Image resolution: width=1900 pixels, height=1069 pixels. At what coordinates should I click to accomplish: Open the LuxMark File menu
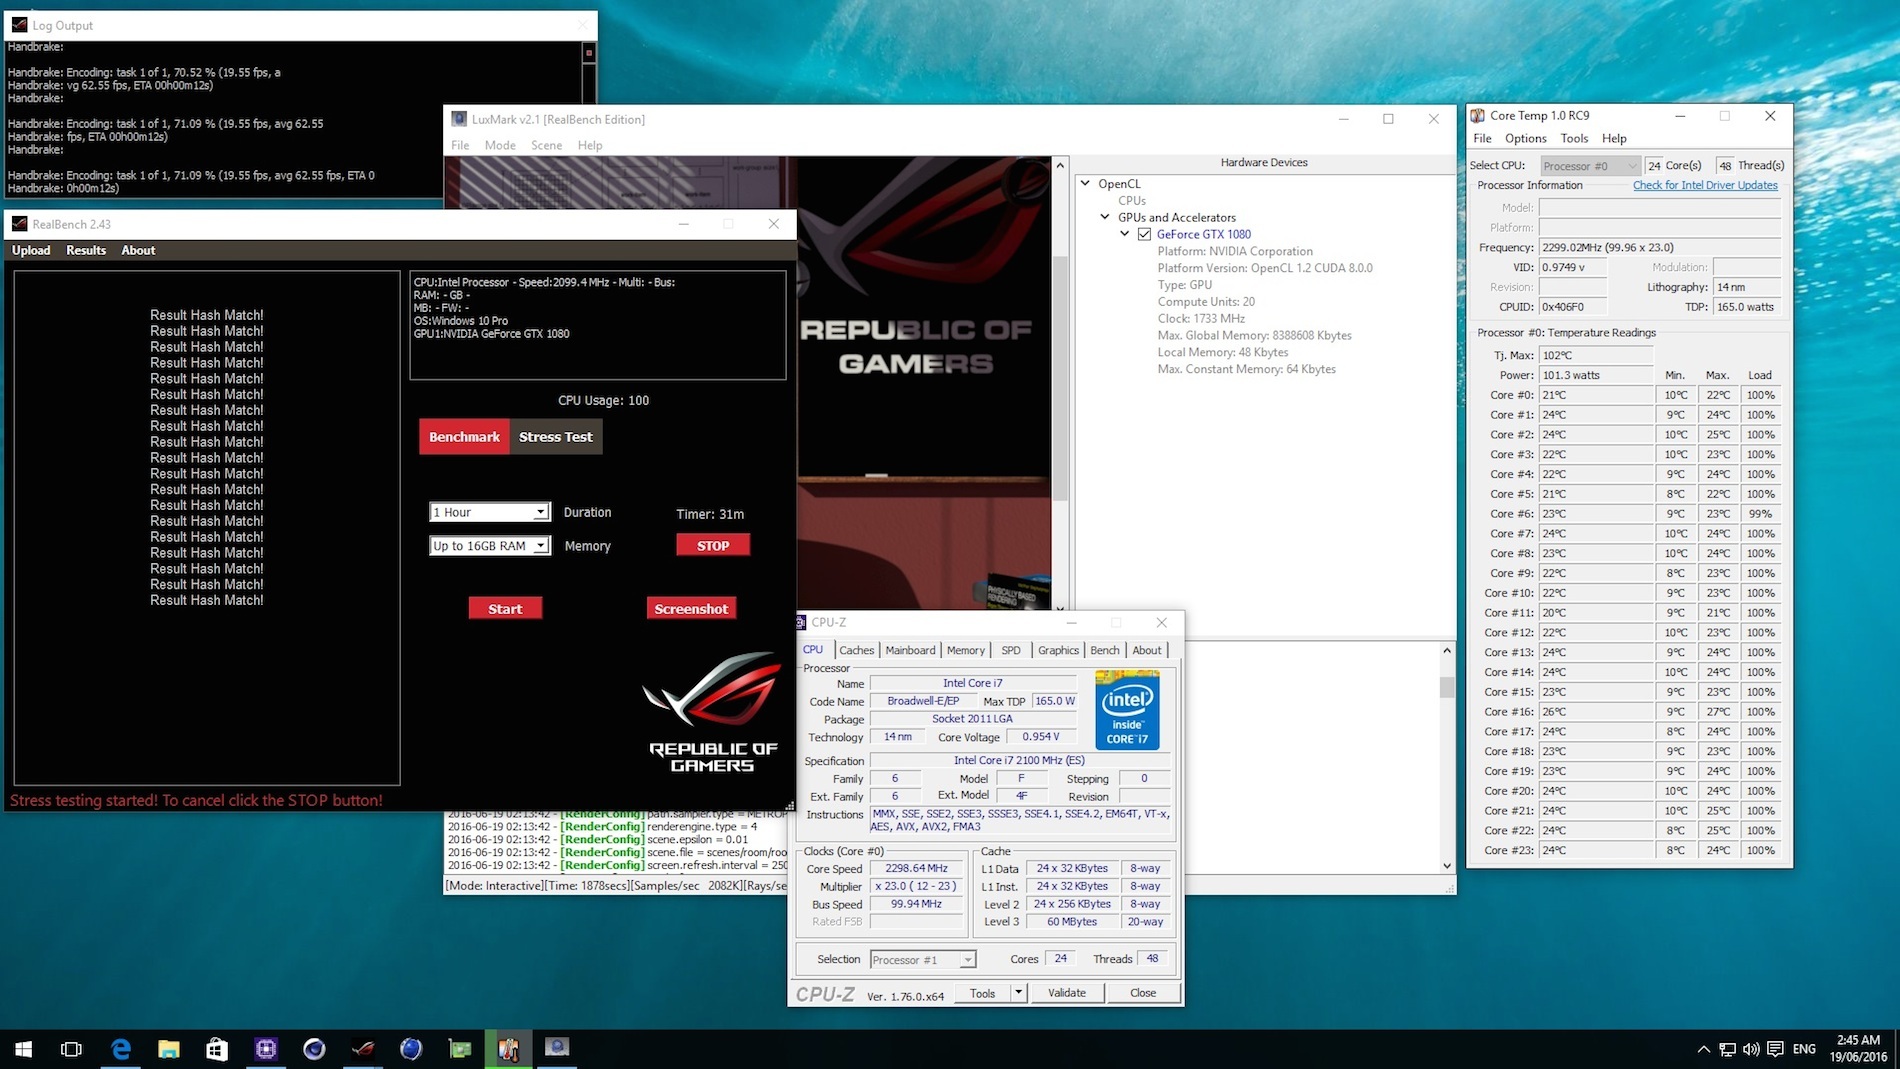[460, 145]
